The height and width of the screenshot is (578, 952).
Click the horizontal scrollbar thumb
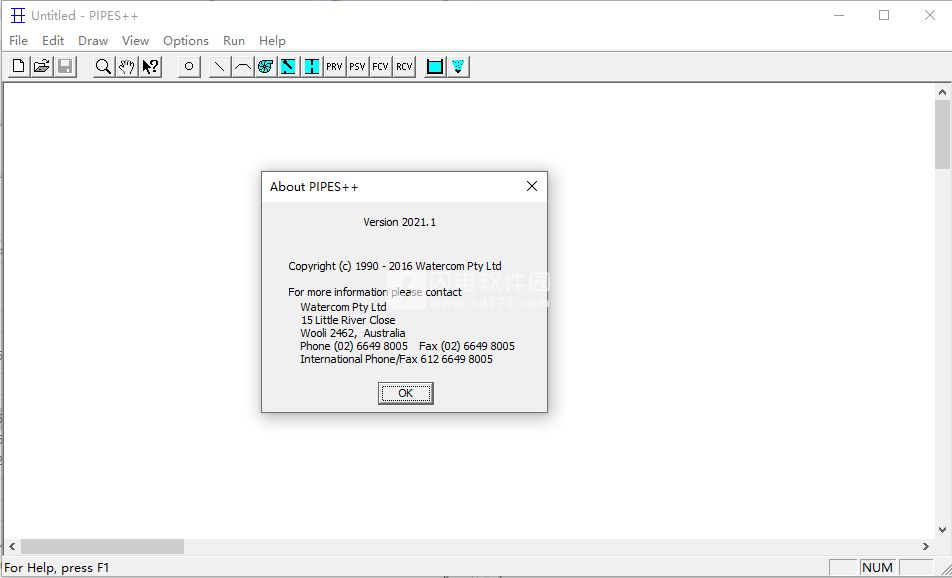click(x=102, y=546)
